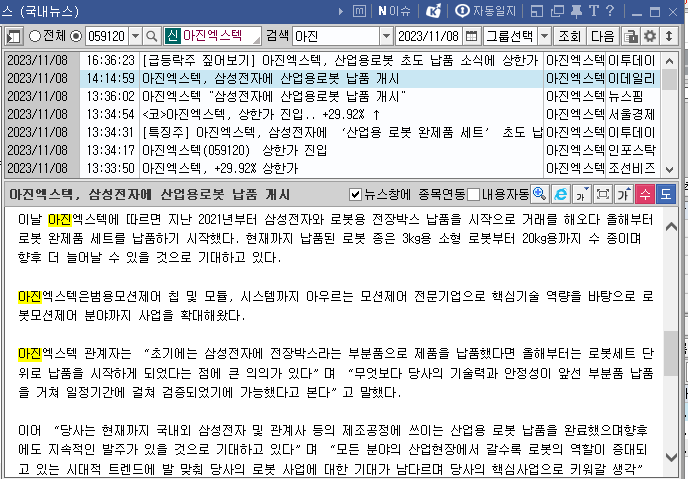Decrease font size with 가 down icon

[x=581, y=194]
